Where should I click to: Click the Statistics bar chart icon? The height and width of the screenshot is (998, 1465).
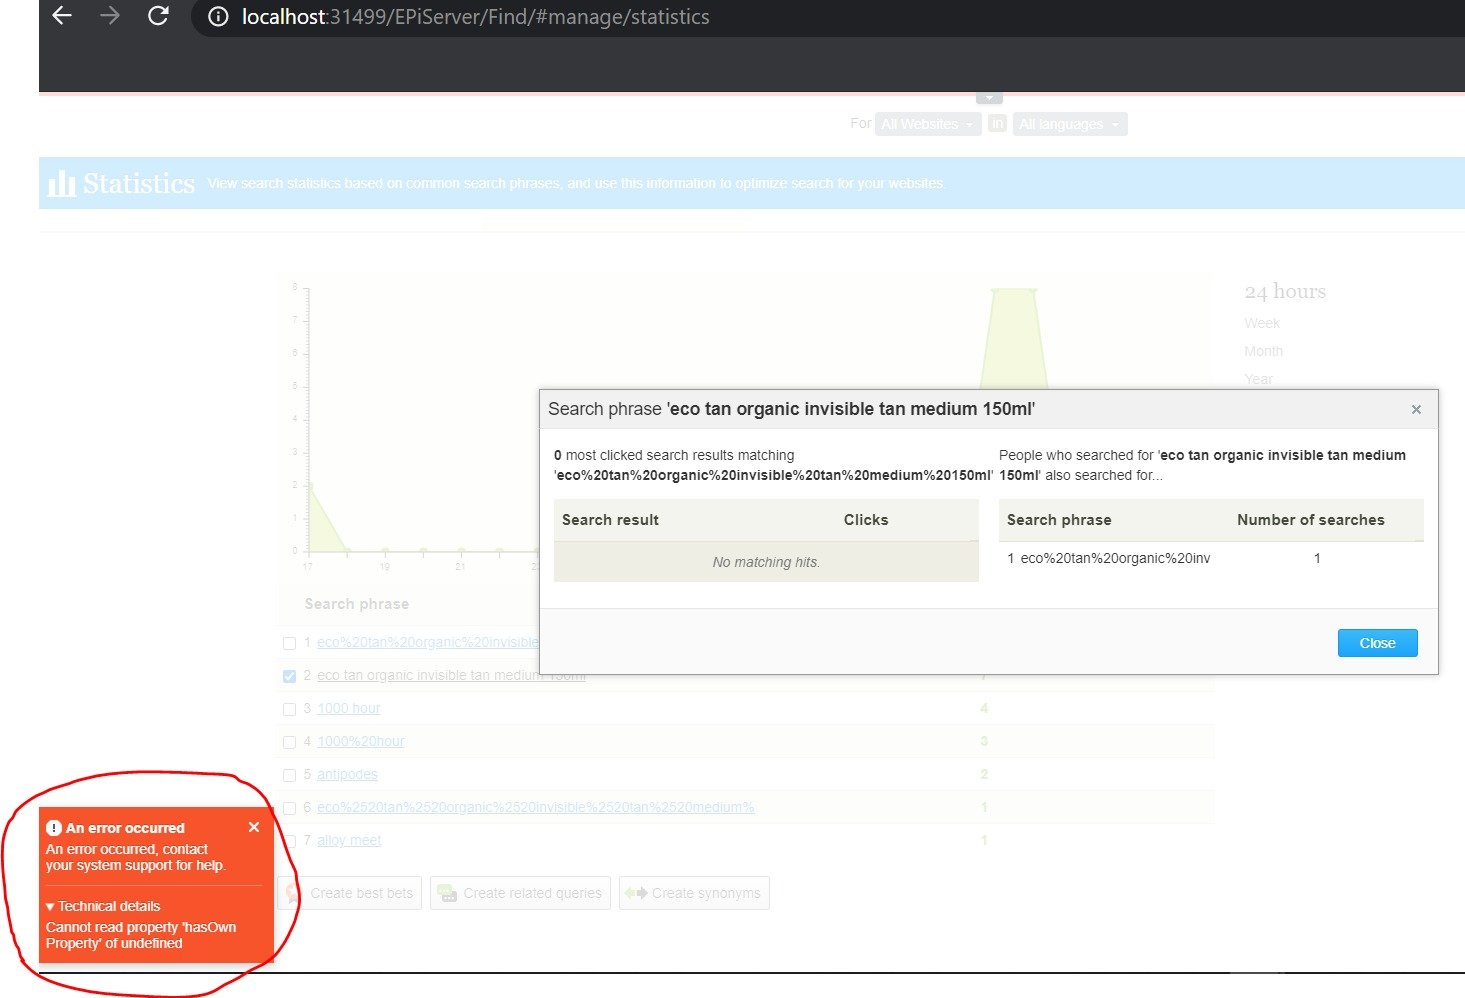[x=61, y=183]
